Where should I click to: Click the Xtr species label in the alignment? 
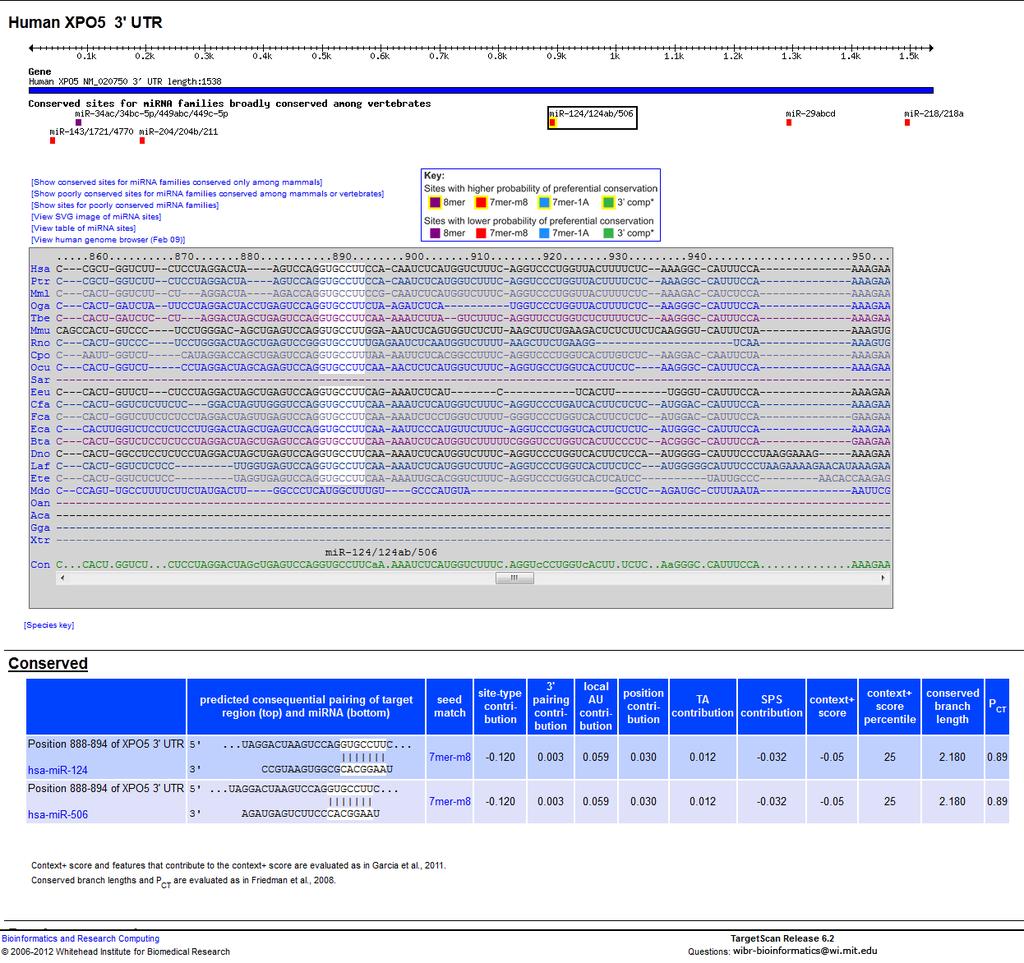pos(40,540)
